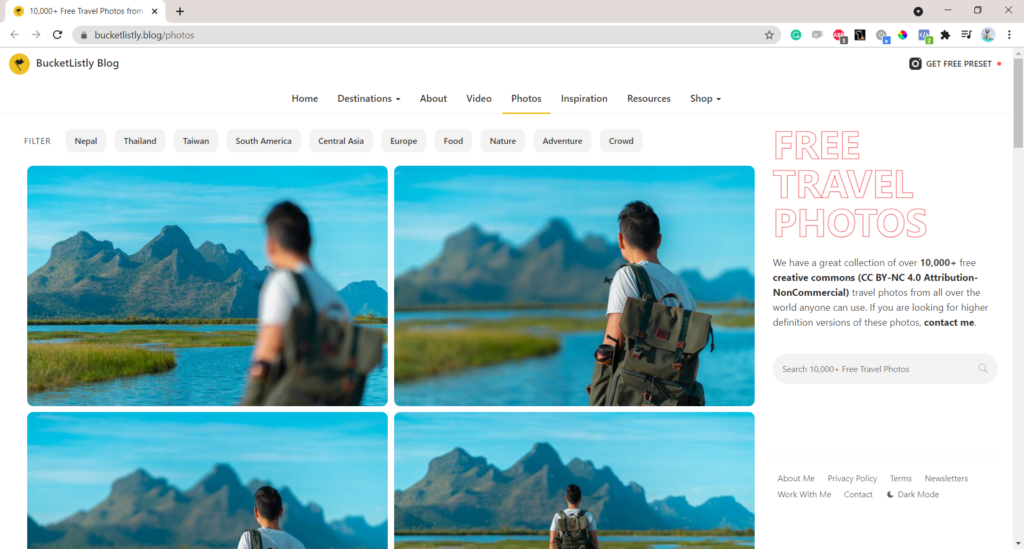Toggle the Food filter chip

pyautogui.click(x=453, y=141)
